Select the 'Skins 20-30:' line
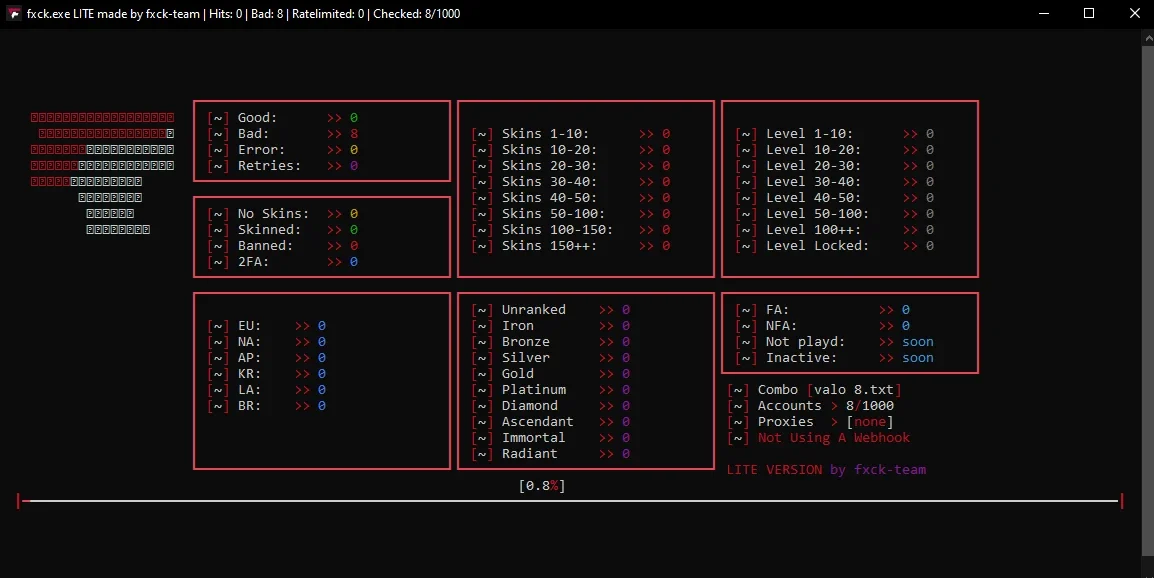Viewport: 1154px width, 578px height. click(571, 166)
